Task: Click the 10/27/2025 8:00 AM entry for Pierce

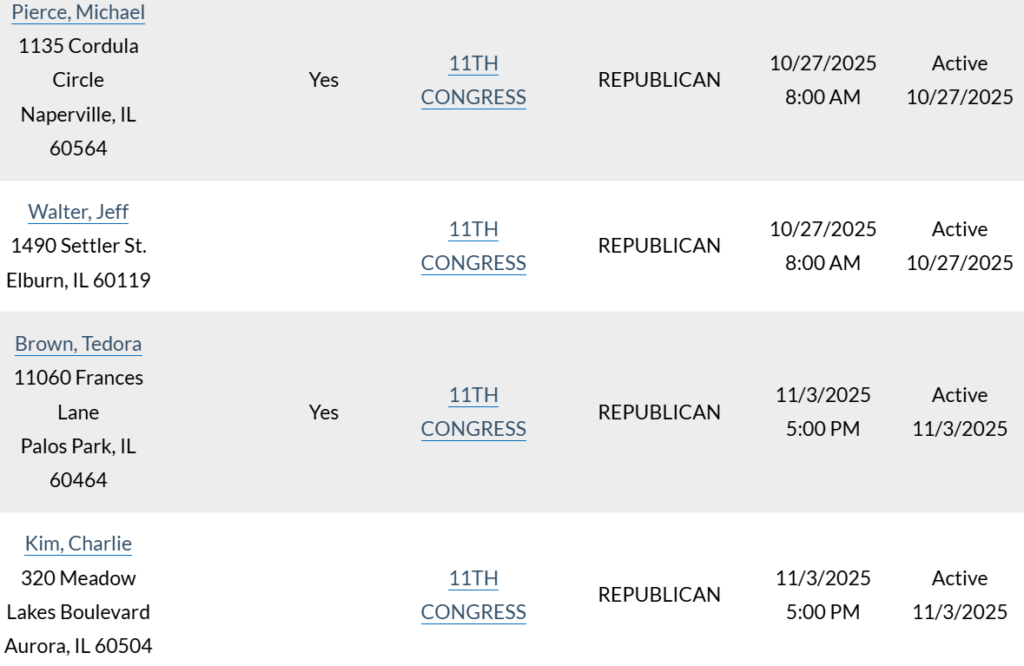Action: click(x=822, y=80)
